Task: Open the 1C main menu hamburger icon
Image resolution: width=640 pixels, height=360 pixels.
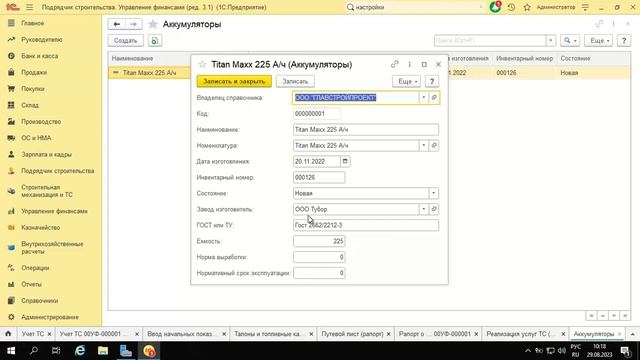Action: tap(29, 7)
